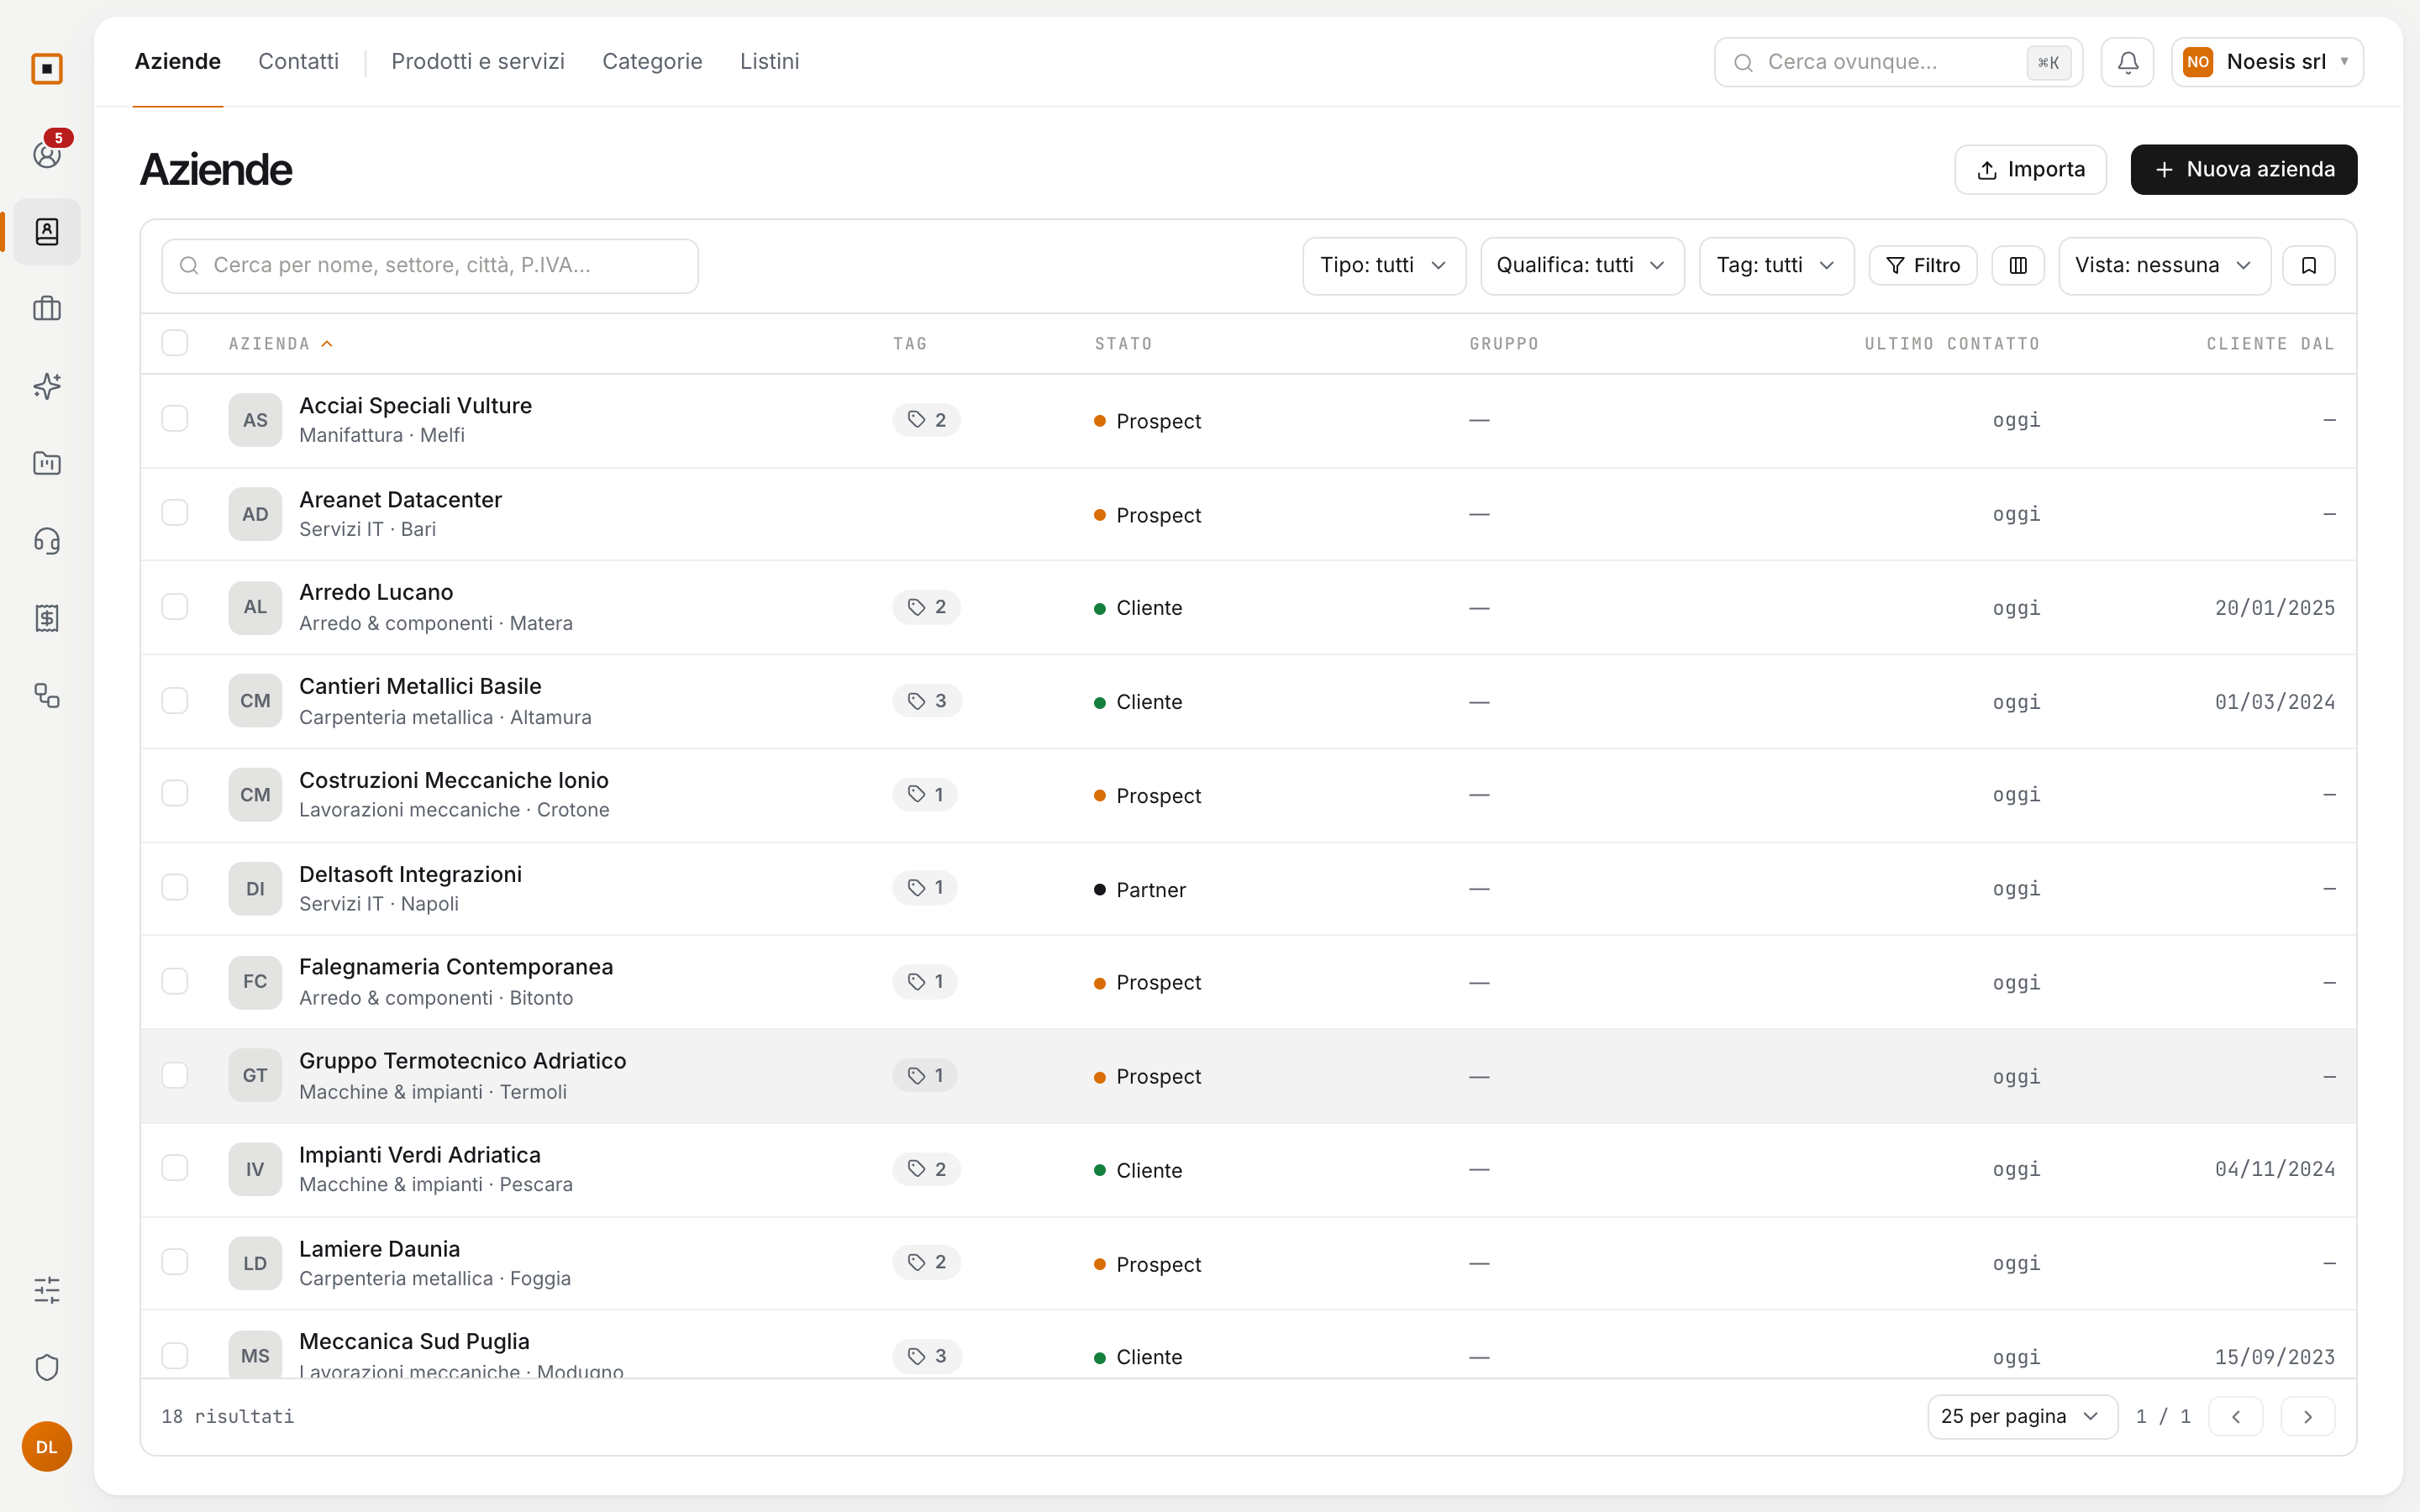Viewport: 2420px width, 1512px height.
Task: Open the Listini tab
Action: 769,62
